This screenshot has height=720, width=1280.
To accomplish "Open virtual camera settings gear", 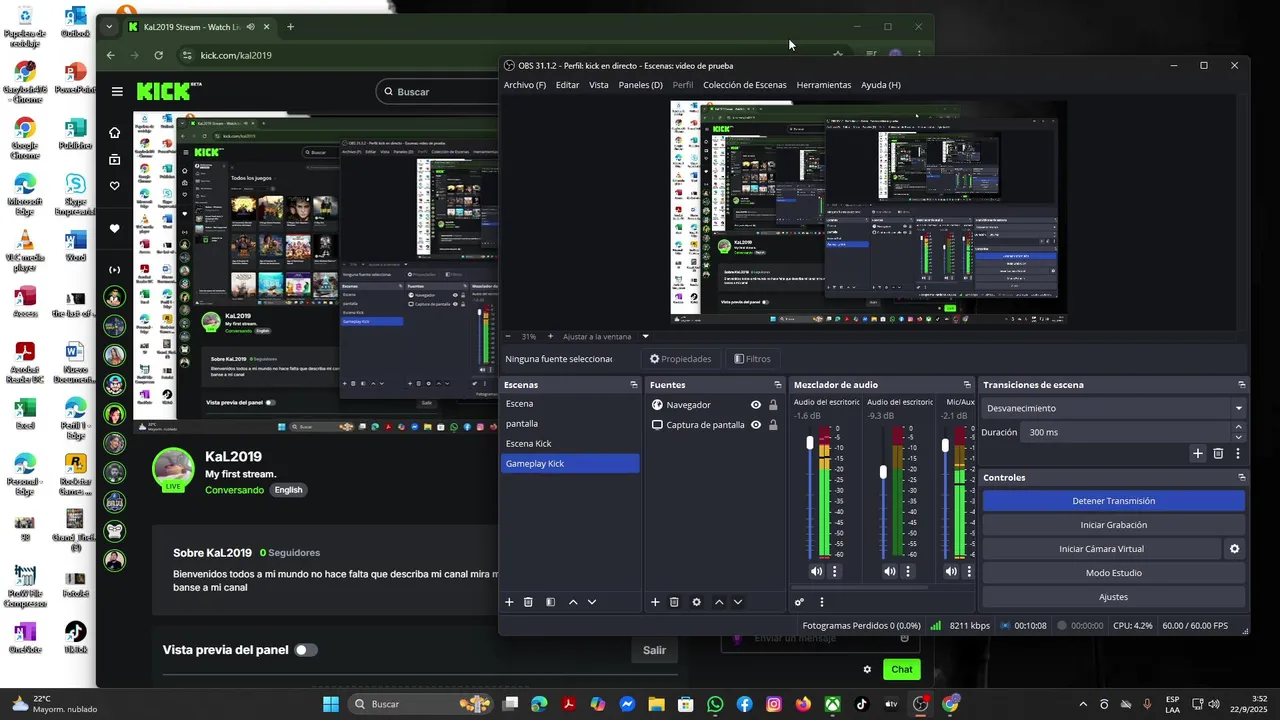I will [x=1234, y=549].
